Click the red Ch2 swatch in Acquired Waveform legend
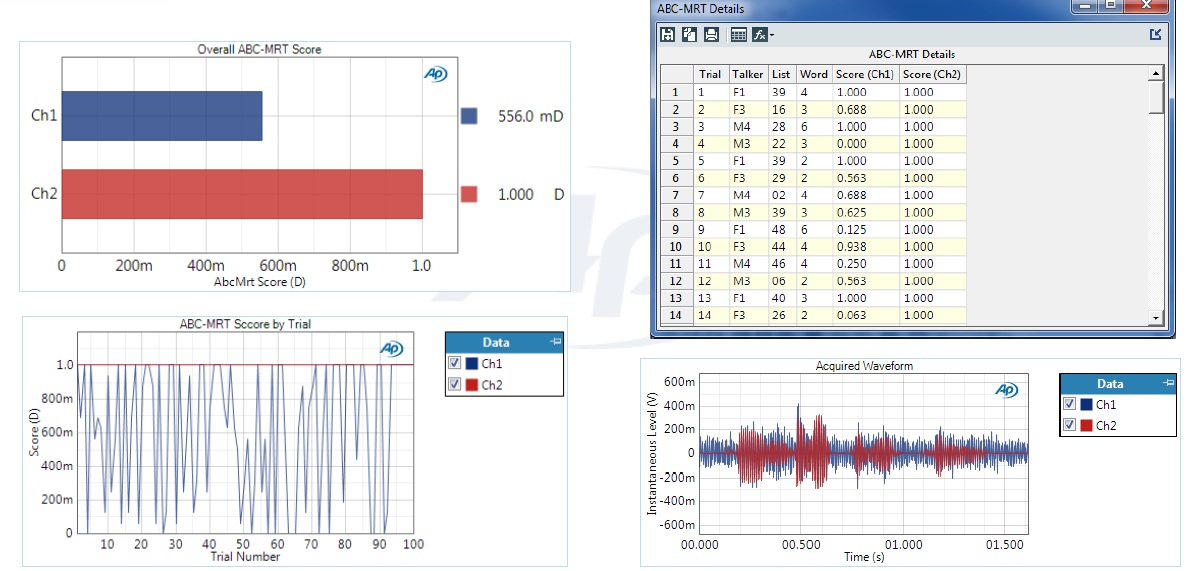Viewport: 1187px width, 571px height. click(1087, 425)
